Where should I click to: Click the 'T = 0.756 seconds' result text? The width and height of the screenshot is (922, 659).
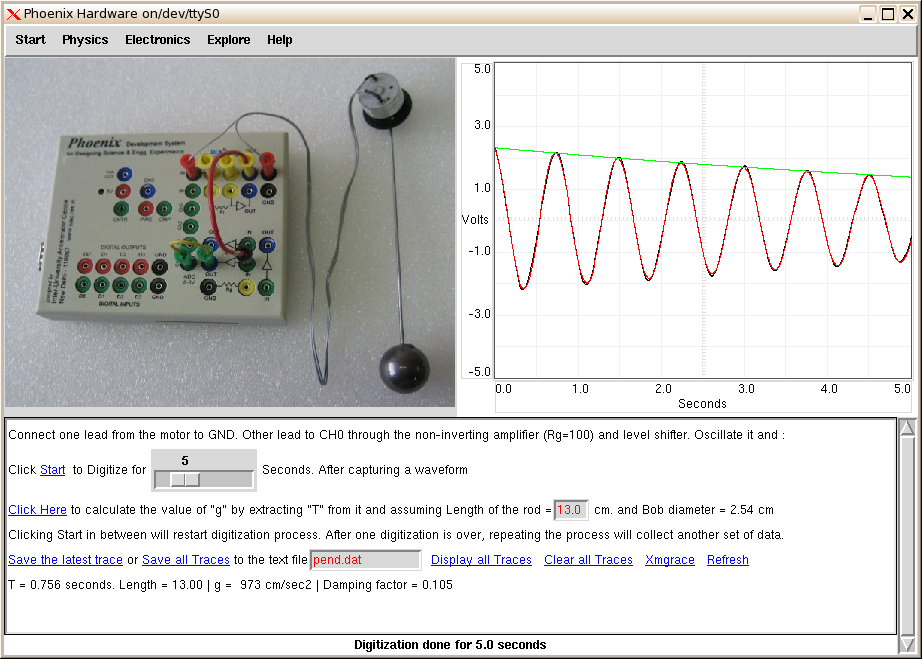[x=61, y=585]
